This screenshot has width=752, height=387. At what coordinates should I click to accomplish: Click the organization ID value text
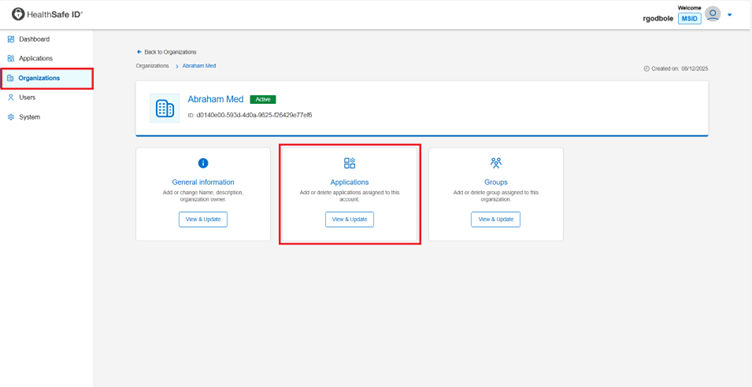(254, 115)
